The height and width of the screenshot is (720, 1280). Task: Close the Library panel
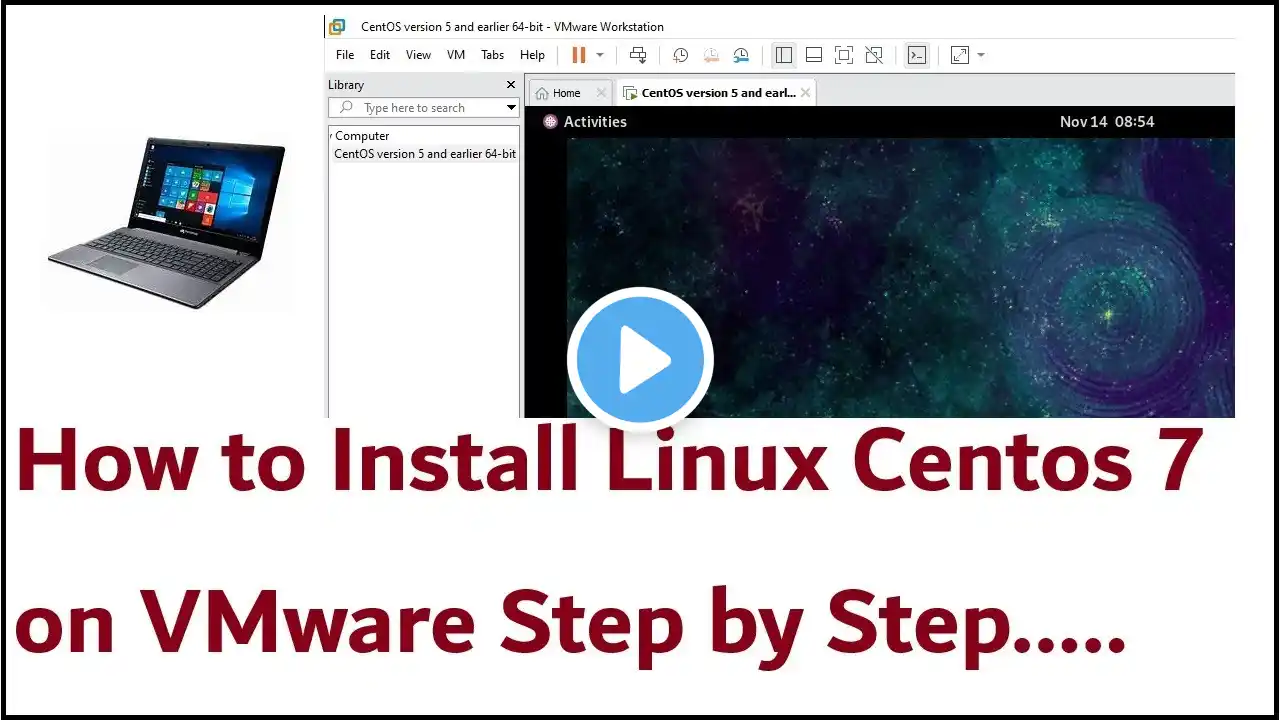[511, 85]
